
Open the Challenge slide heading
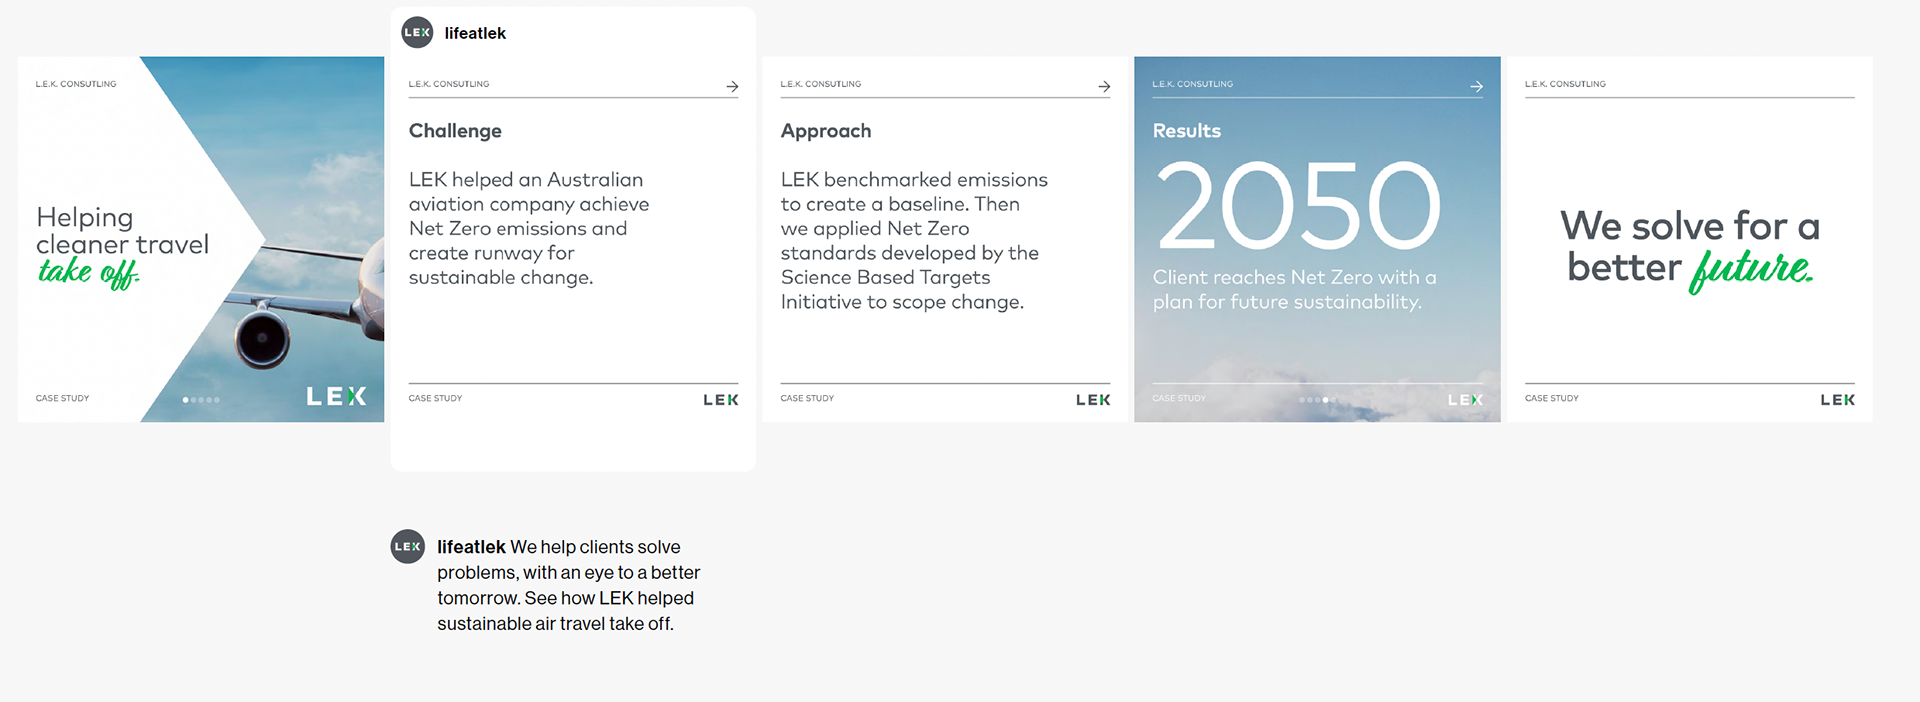455,131
